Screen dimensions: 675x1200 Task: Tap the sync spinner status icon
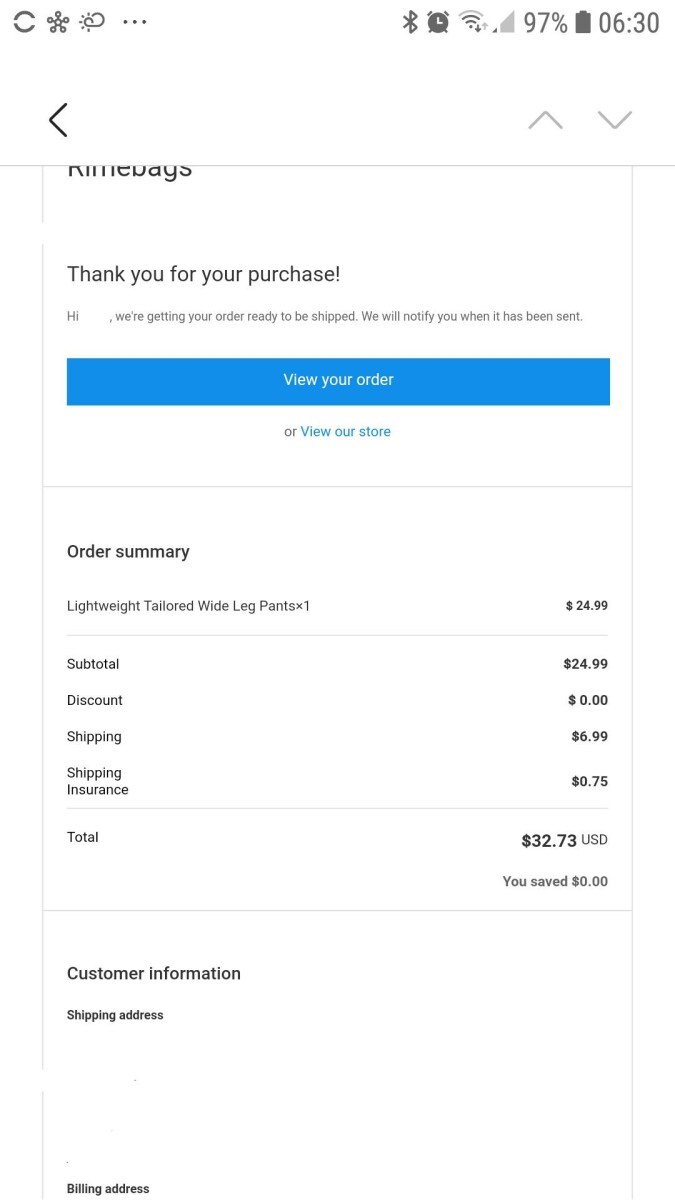pos(24,22)
